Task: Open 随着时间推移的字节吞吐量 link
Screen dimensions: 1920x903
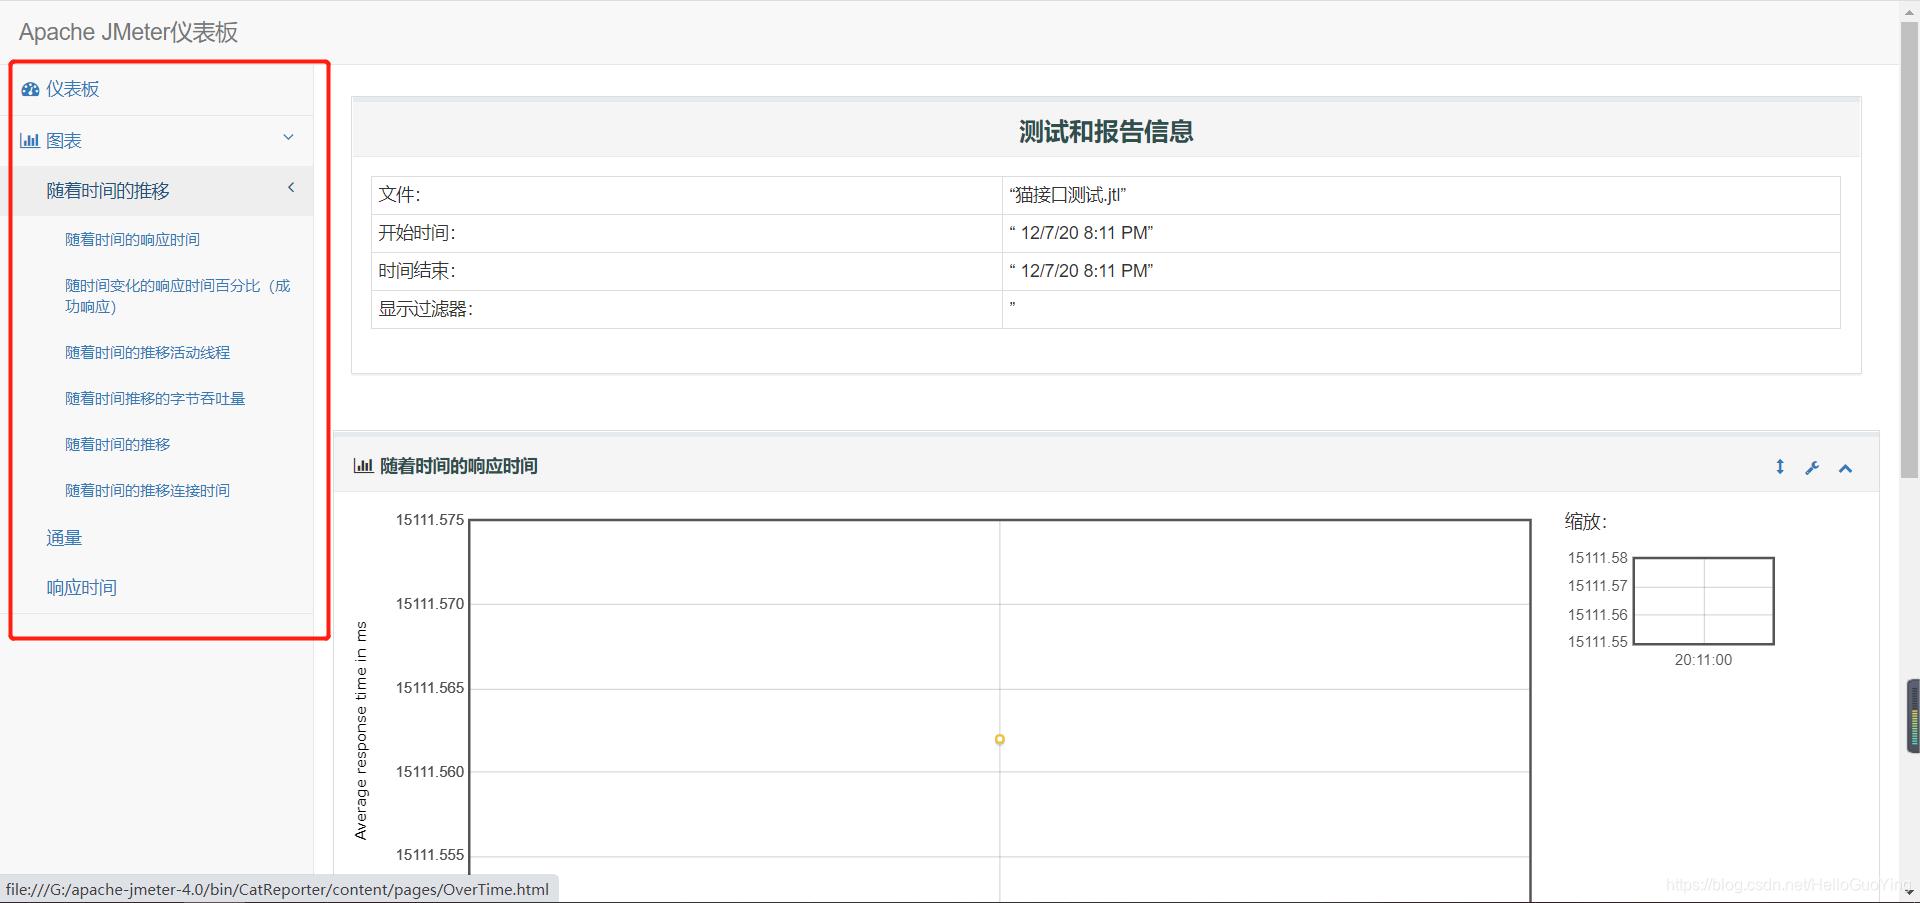Action: (x=155, y=399)
